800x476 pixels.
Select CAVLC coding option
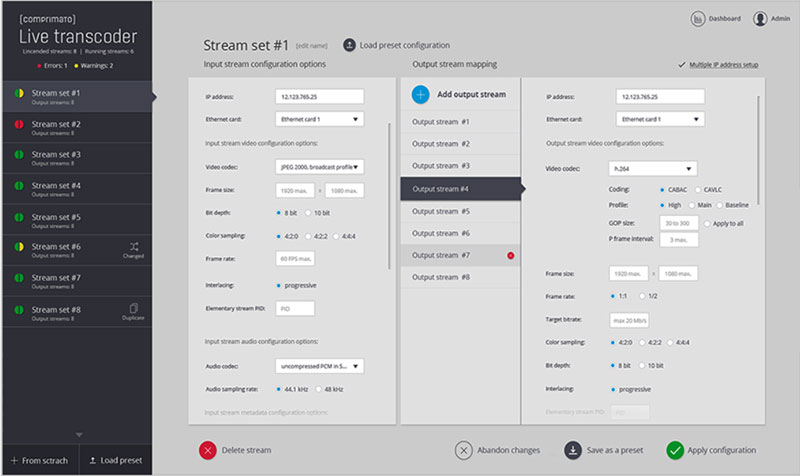point(698,190)
